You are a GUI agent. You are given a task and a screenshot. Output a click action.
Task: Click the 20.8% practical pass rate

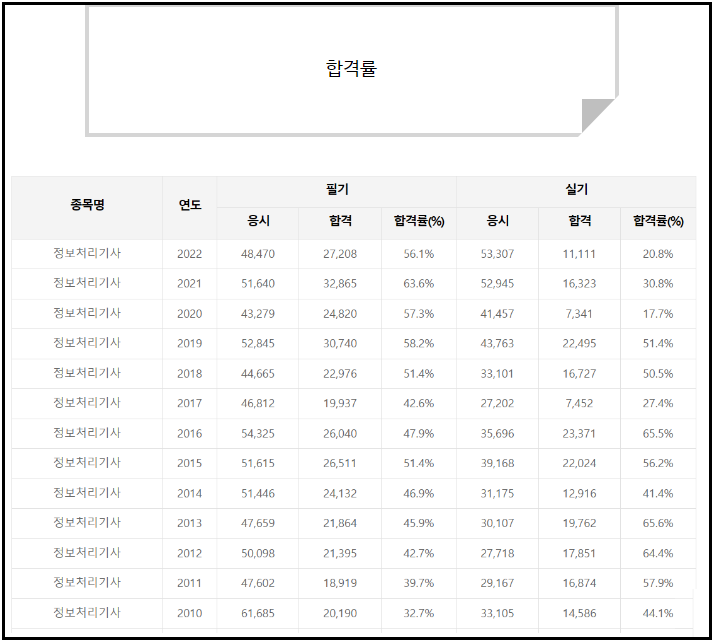pyautogui.click(x=658, y=254)
